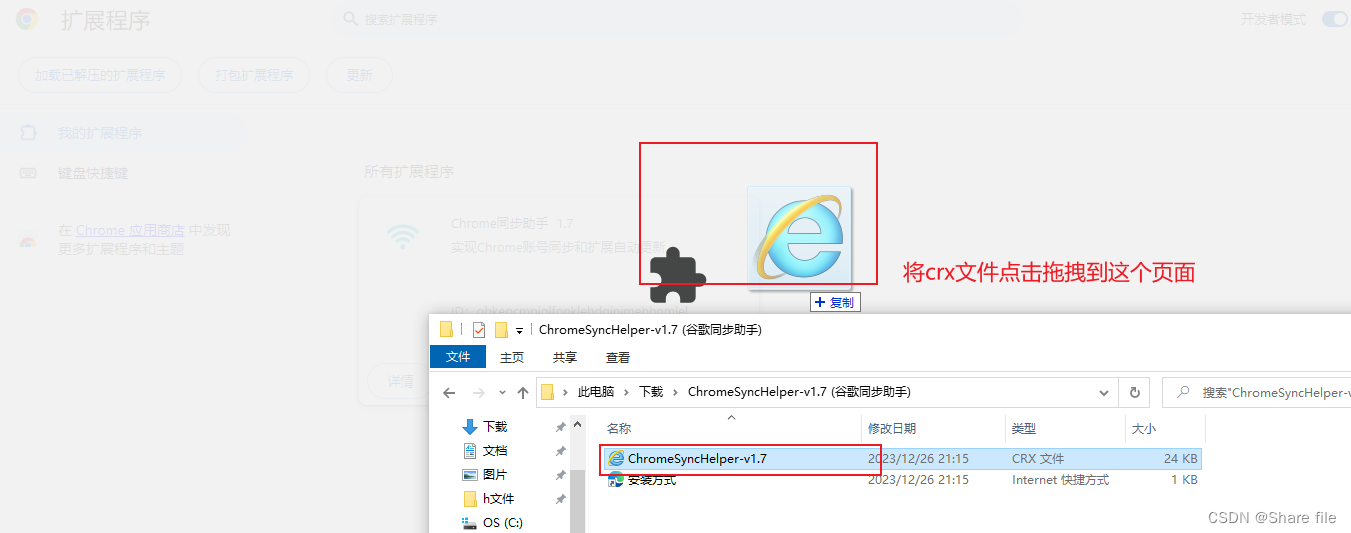Click folder icon in Explorer address bar

(x=547, y=393)
